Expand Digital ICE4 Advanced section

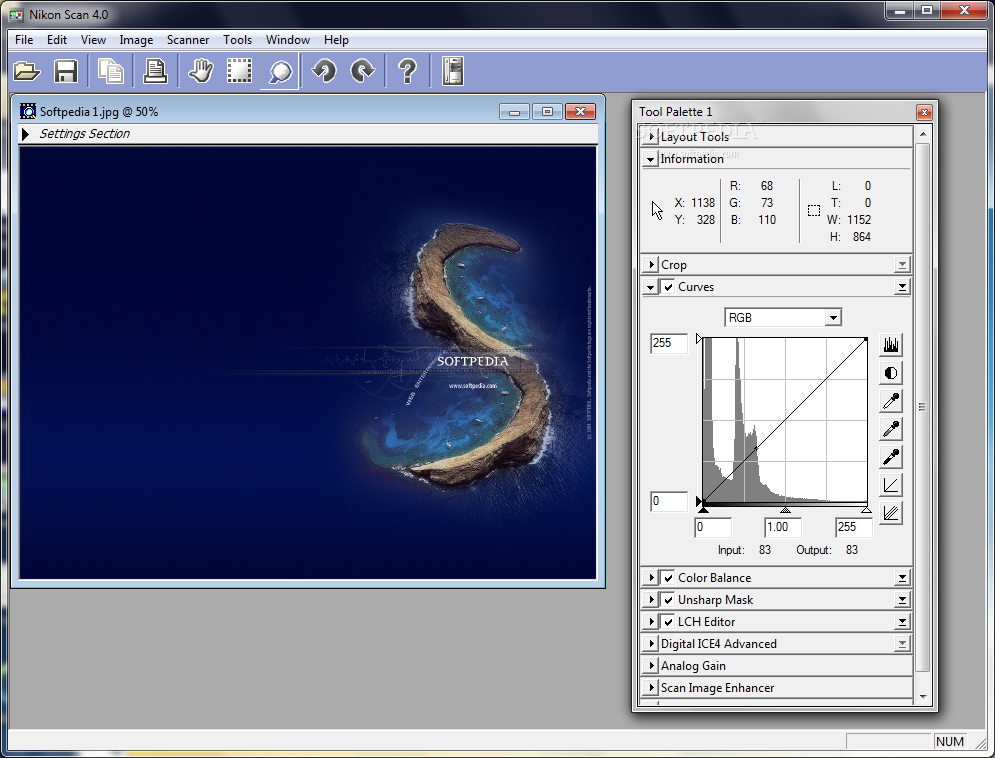[x=651, y=644]
